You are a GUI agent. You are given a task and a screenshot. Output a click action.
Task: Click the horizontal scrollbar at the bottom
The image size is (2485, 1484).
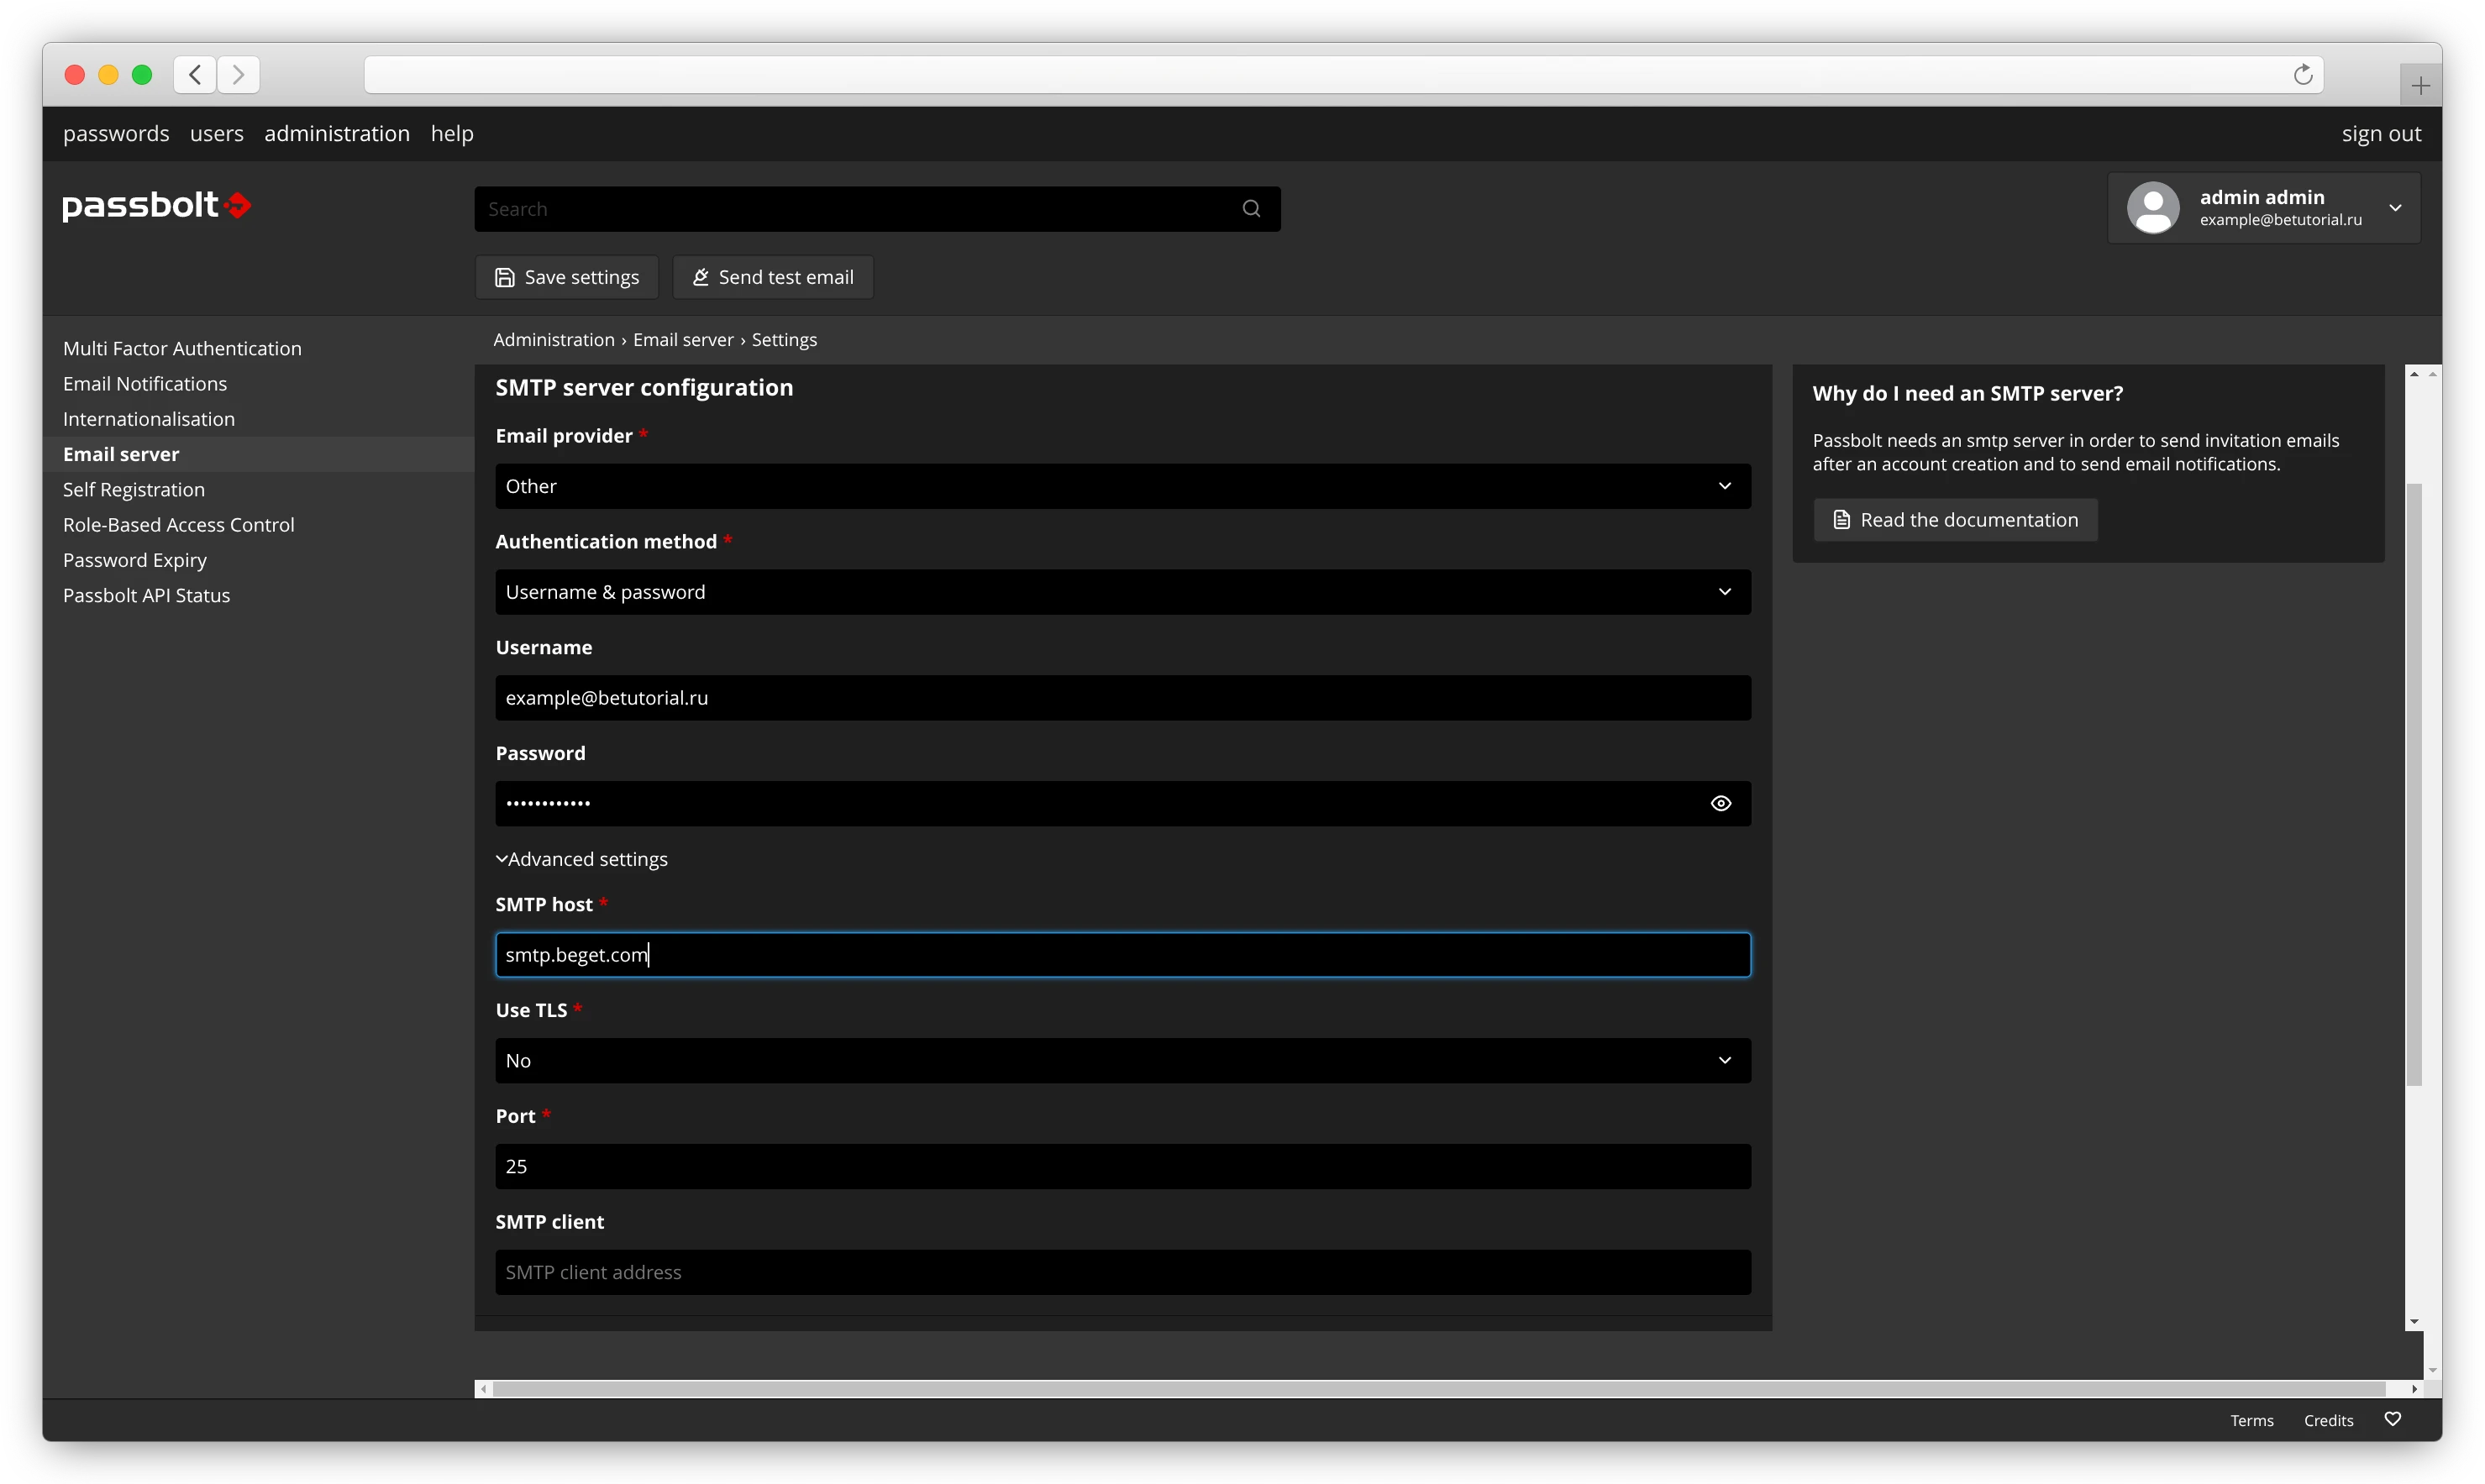point(1440,1388)
